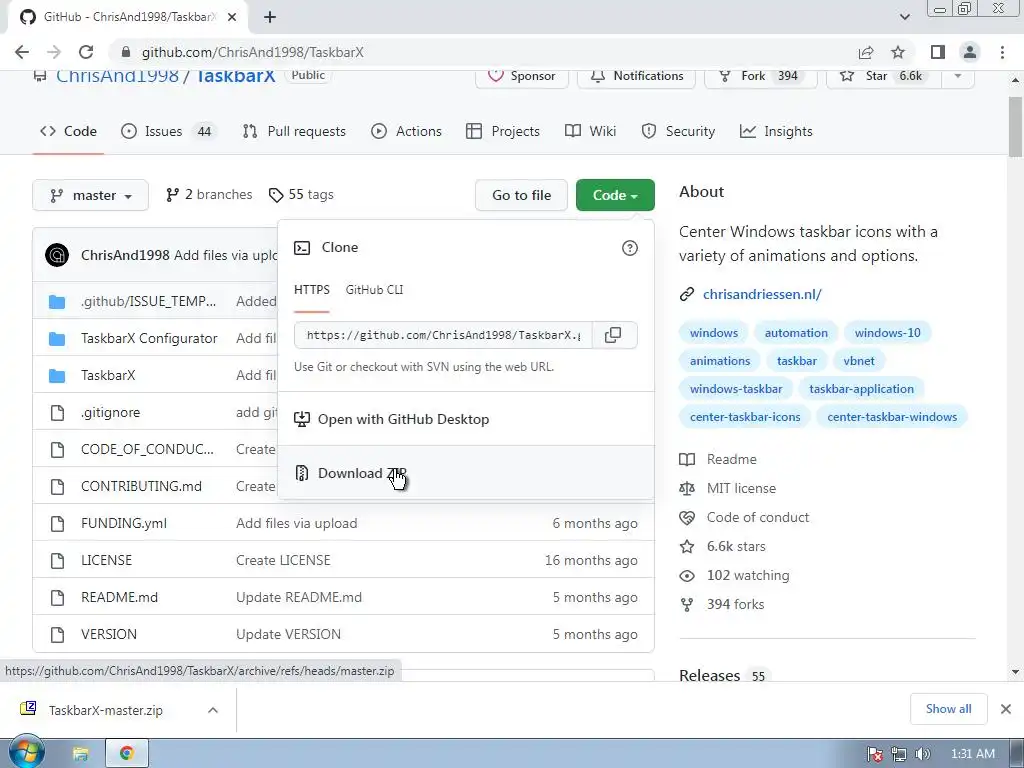Open the clone help question-mark icon
Screen dimensions: 1024x768
click(x=630, y=248)
